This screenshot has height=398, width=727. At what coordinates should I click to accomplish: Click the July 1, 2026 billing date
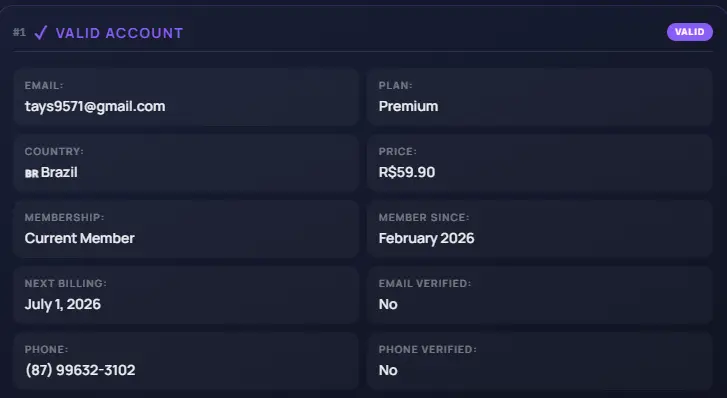tap(63, 304)
